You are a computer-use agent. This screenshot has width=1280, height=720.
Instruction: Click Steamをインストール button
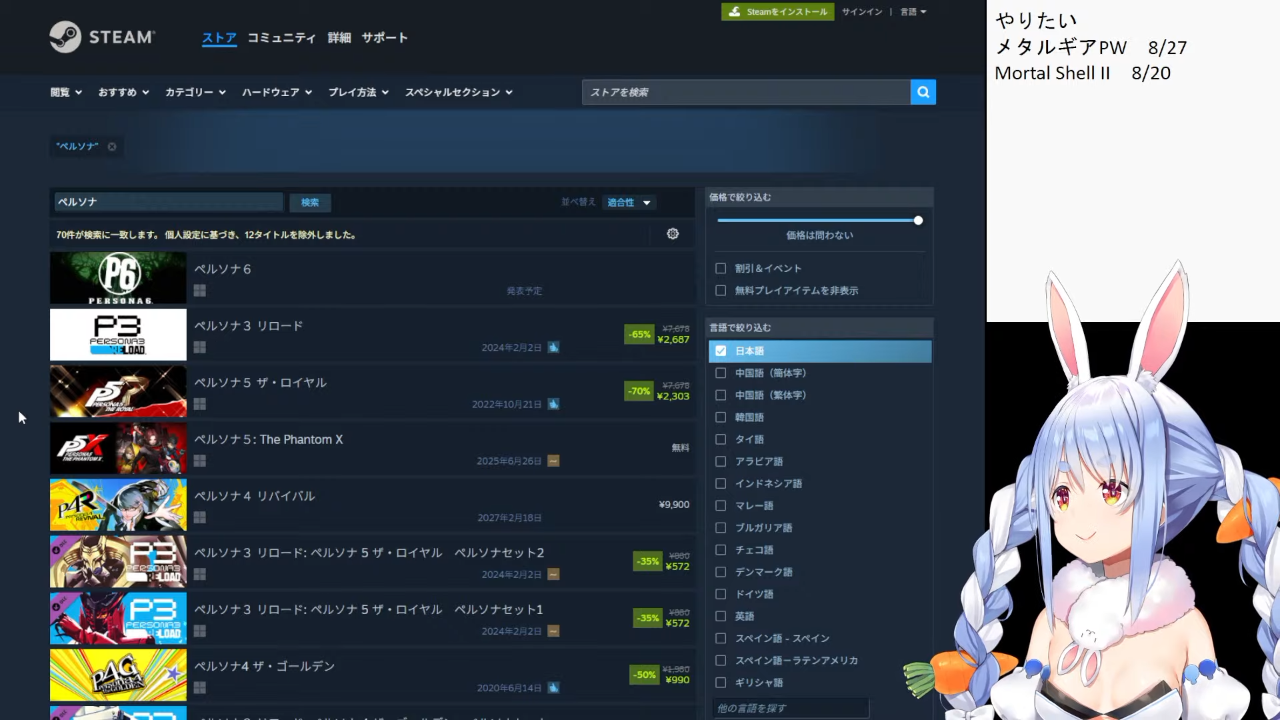[x=778, y=12]
